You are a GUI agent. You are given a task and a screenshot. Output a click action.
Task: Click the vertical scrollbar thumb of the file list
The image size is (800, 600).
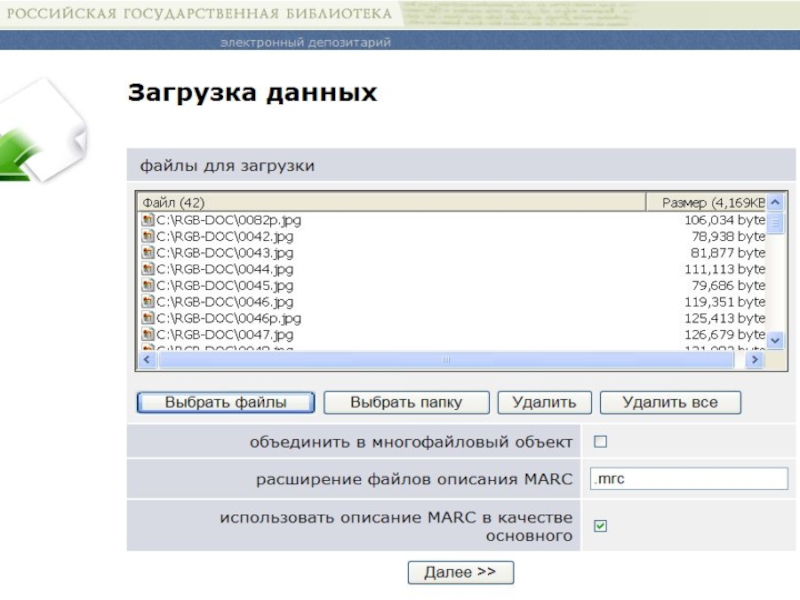coord(776,222)
